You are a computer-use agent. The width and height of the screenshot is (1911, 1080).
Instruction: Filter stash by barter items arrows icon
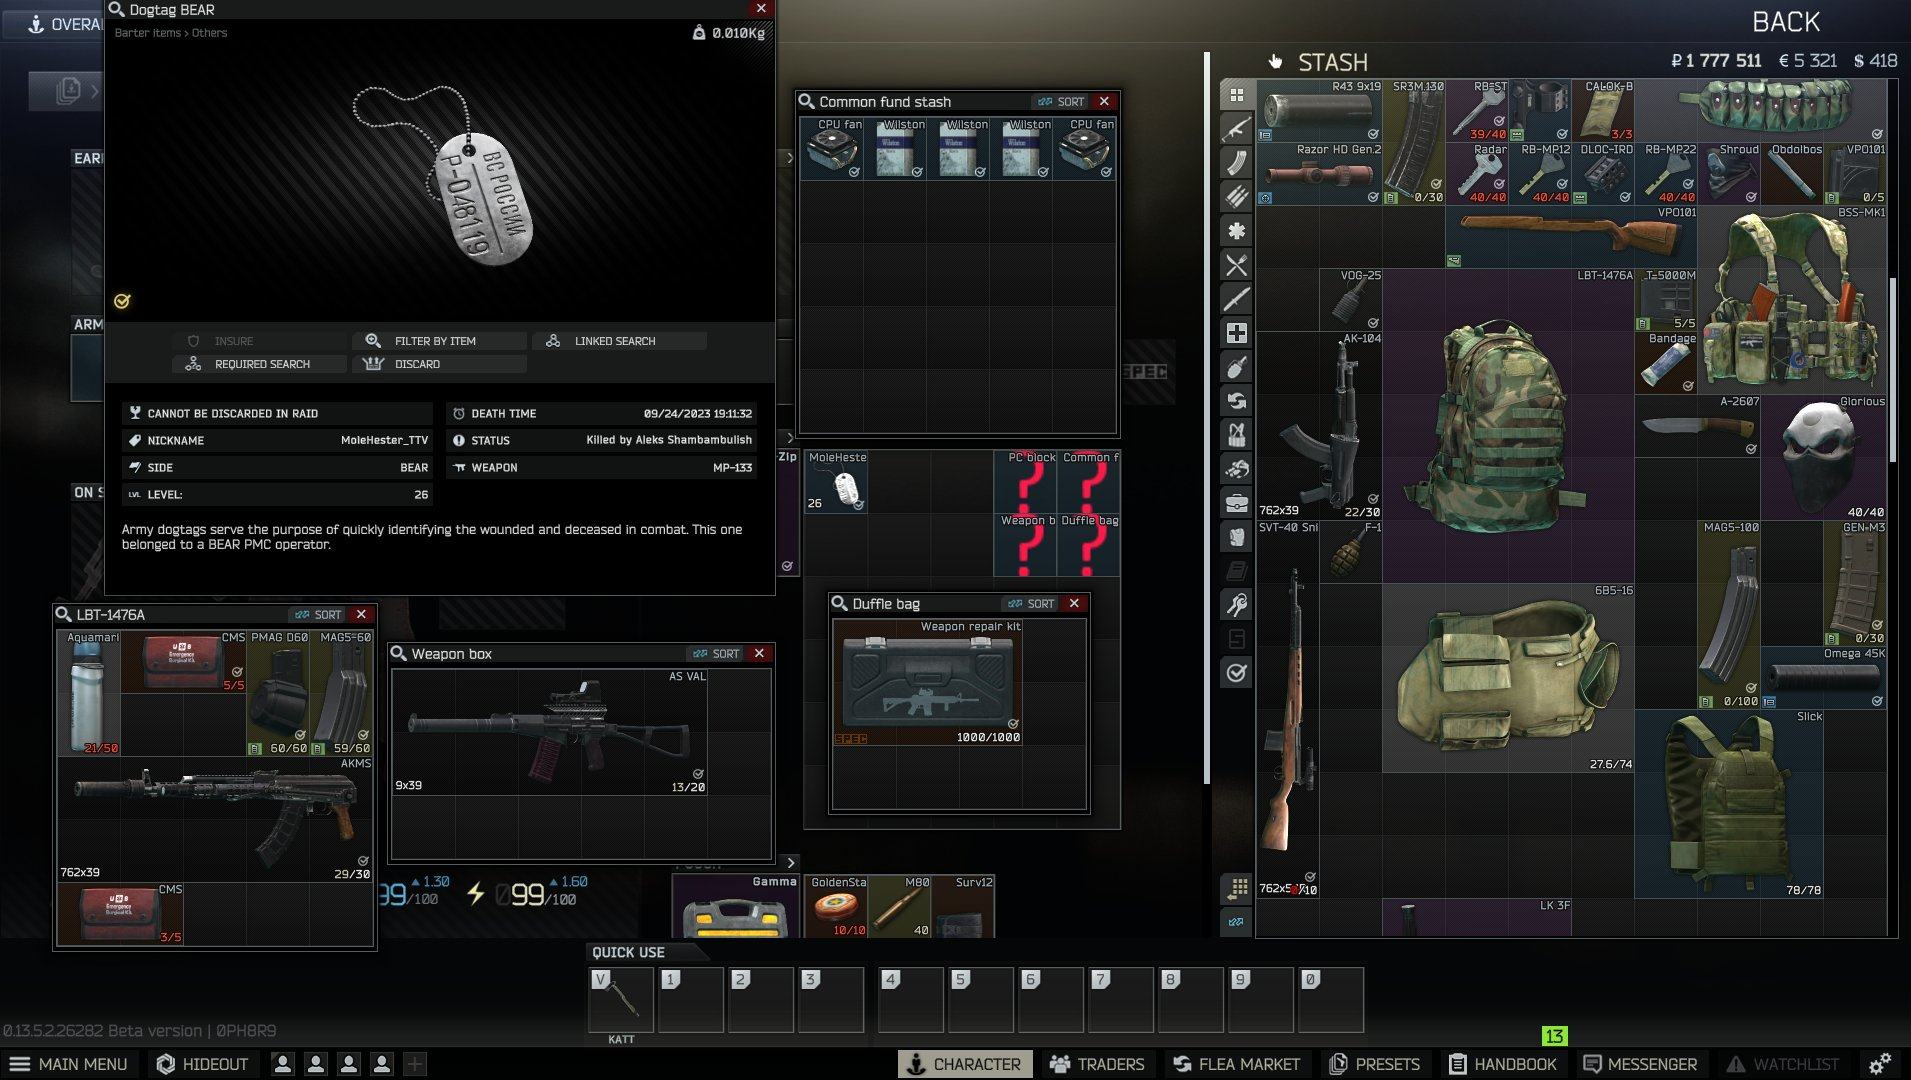pos(1237,401)
